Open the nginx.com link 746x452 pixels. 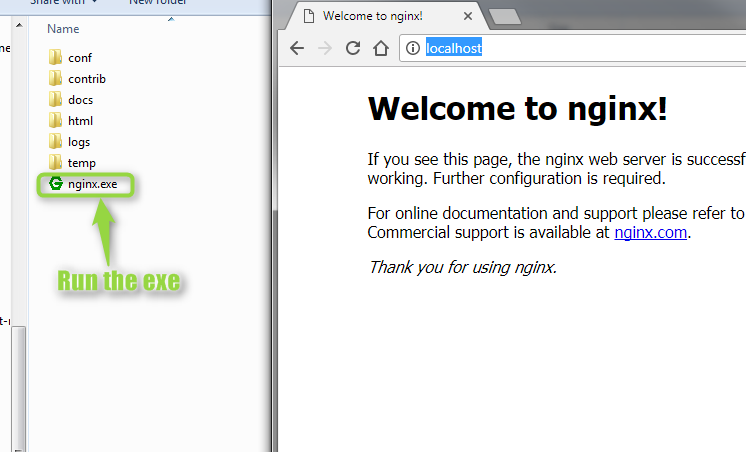tap(650, 232)
